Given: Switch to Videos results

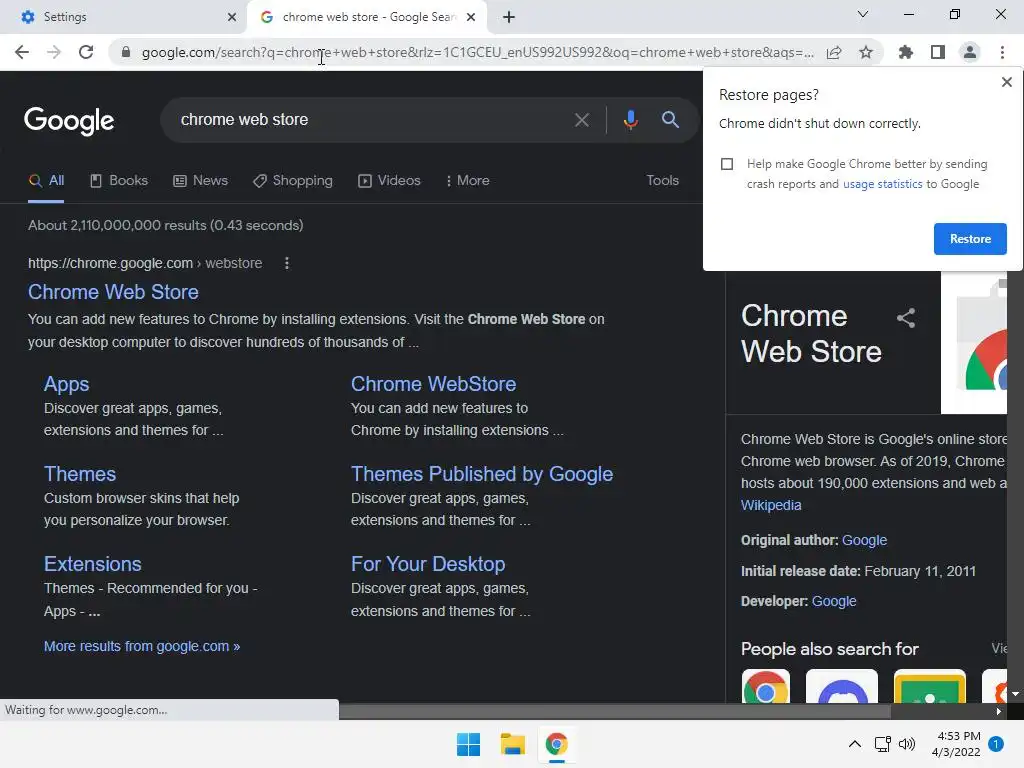Looking at the screenshot, I should pos(389,181).
